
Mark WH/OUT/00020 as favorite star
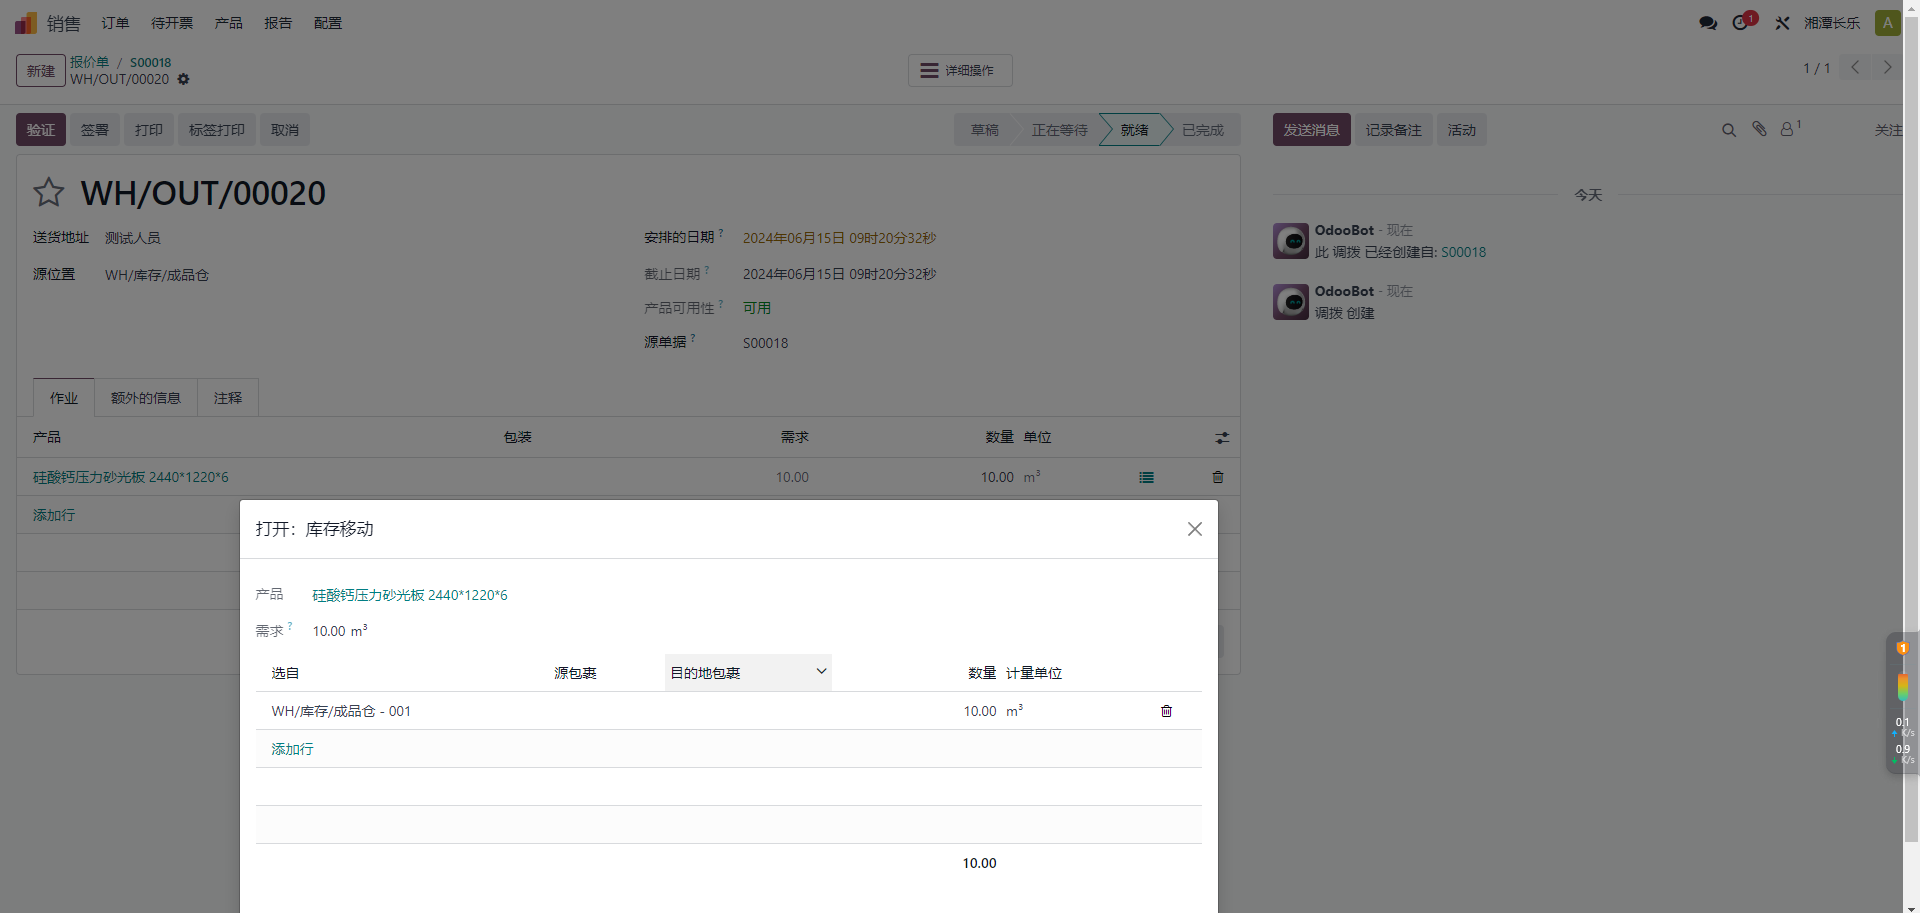(49, 192)
